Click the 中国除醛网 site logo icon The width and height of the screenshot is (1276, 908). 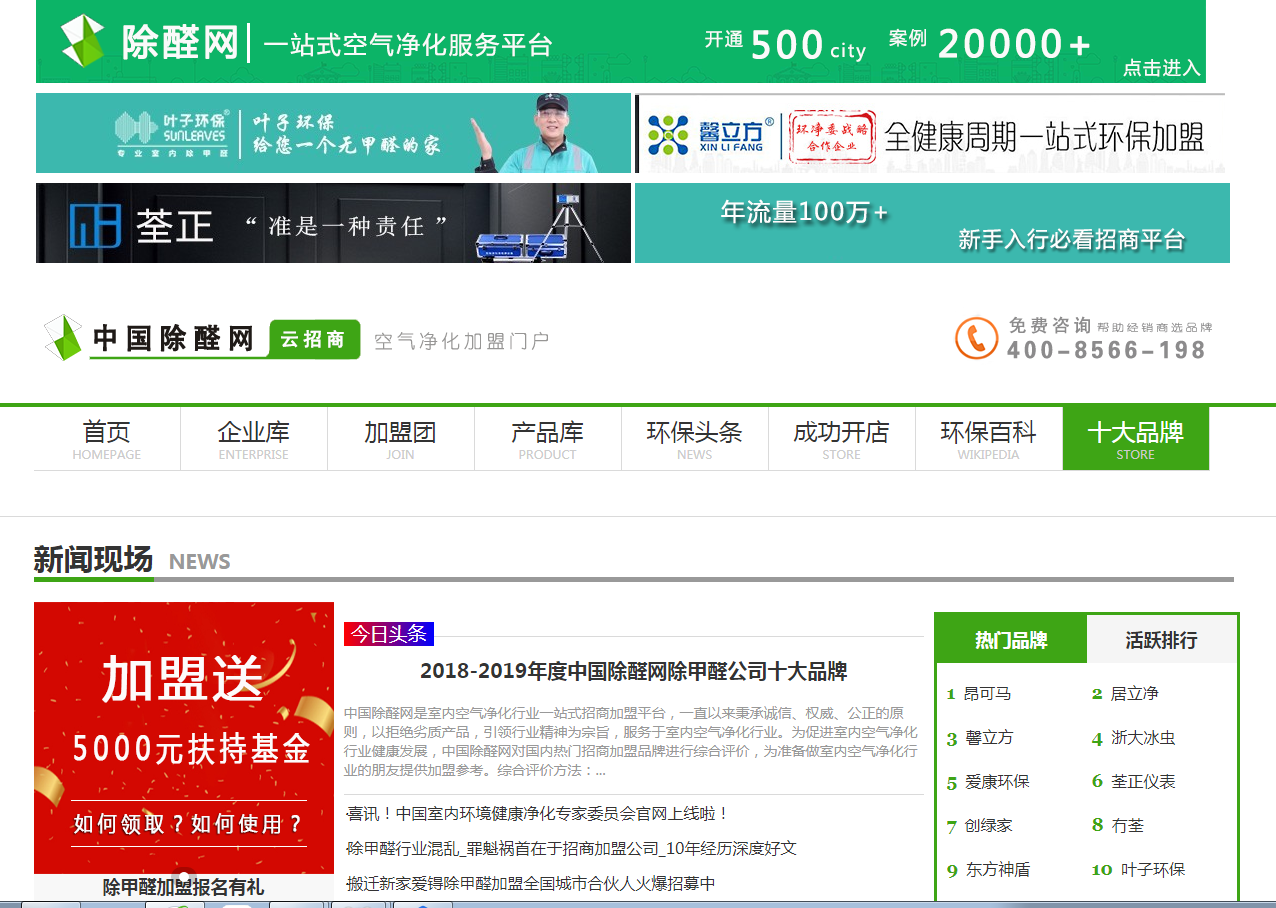64,338
